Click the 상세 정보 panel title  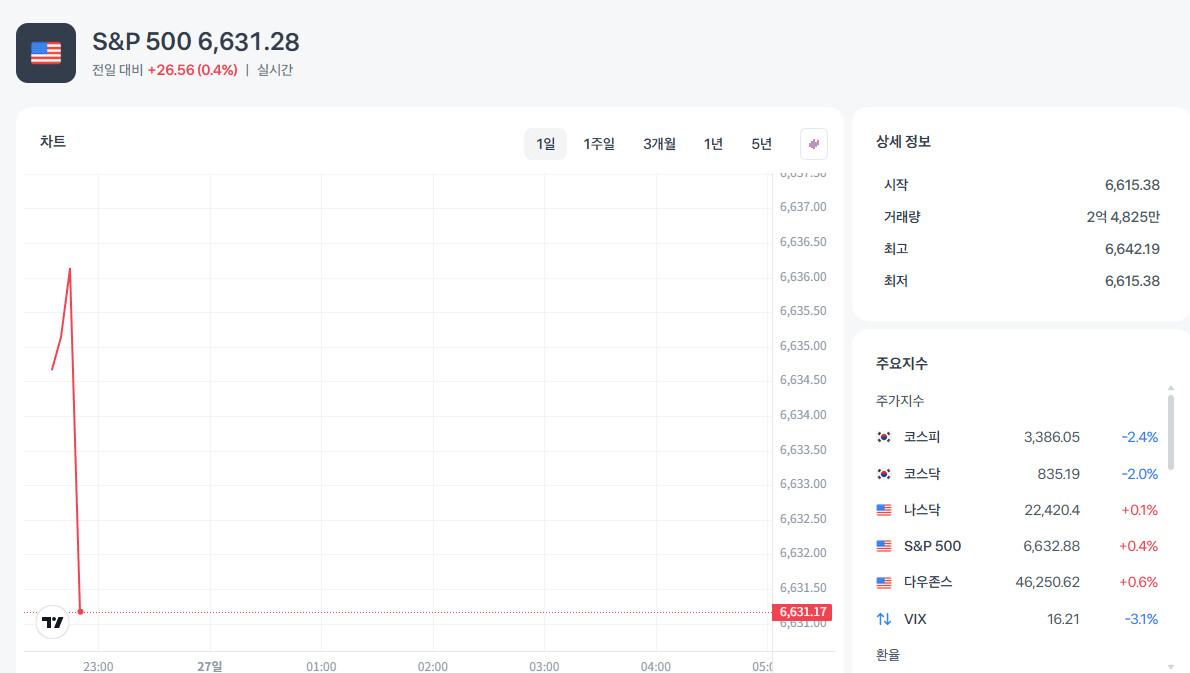[x=903, y=142]
